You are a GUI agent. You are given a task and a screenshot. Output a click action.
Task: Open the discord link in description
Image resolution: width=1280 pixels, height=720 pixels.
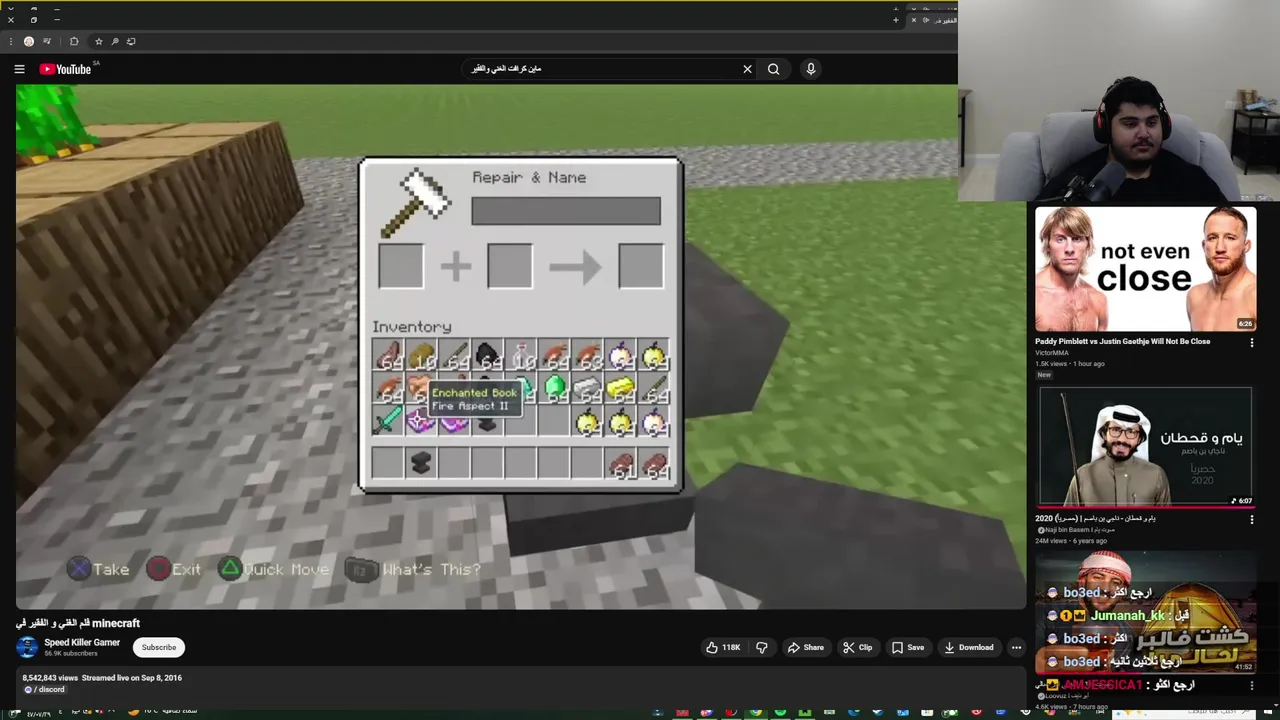click(x=45, y=690)
